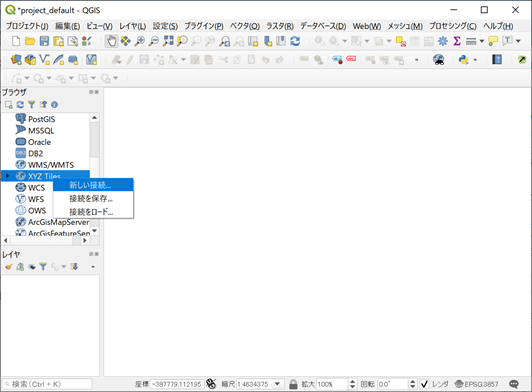Select ArcGisMapServer in the Browser tree
The width and height of the screenshot is (532, 392).
click(x=58, y=222)
